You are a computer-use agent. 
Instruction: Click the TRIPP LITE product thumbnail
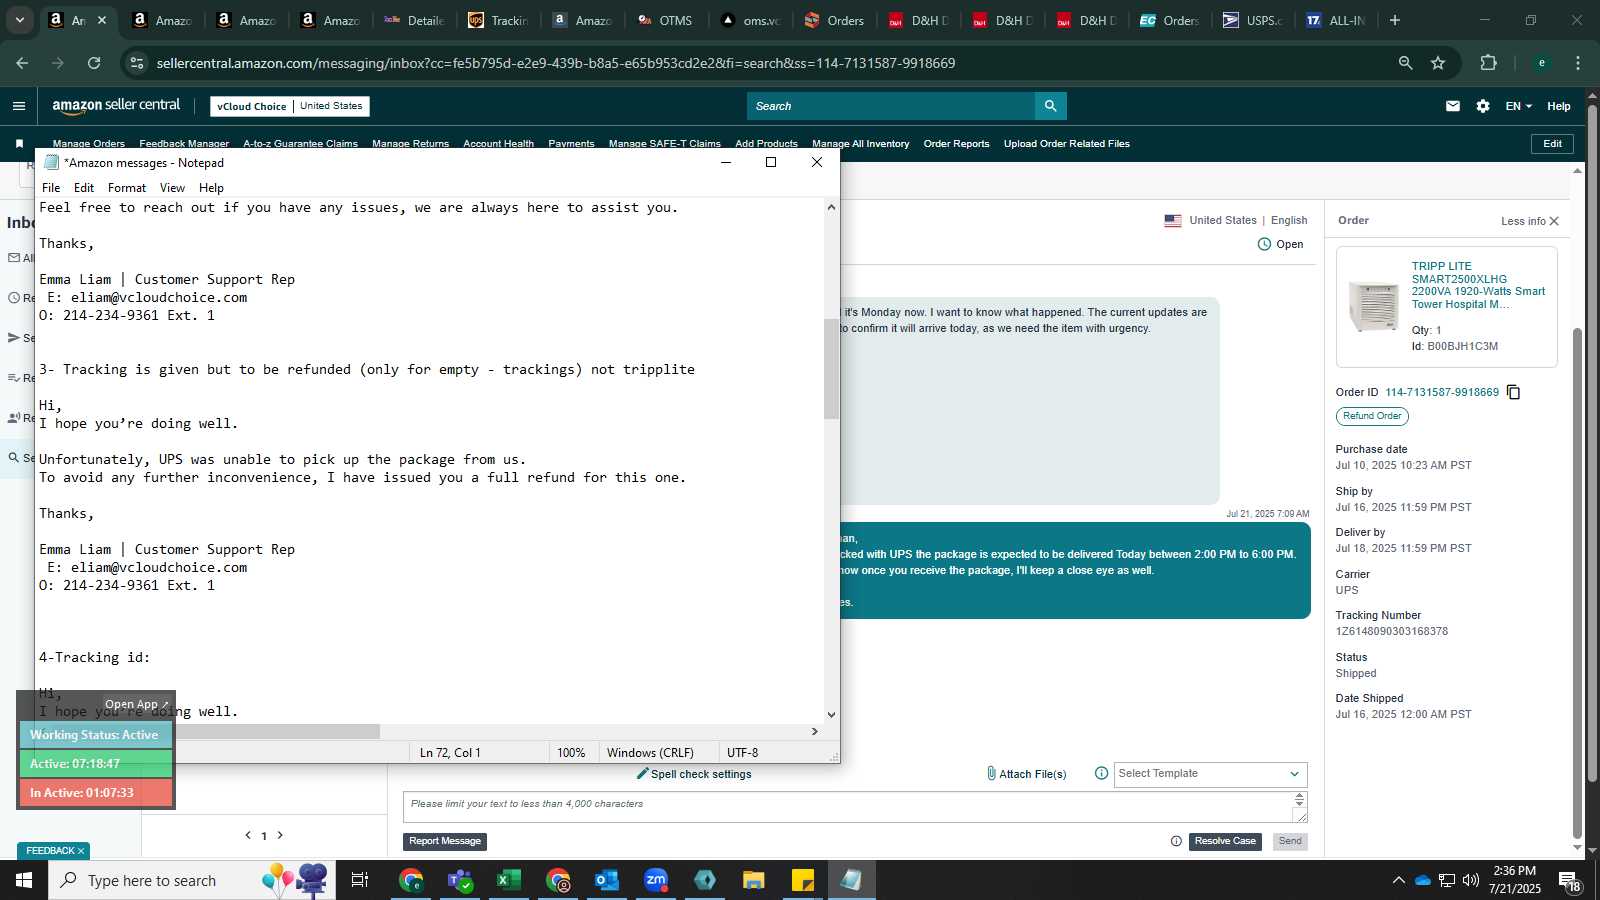(1374, 306)
